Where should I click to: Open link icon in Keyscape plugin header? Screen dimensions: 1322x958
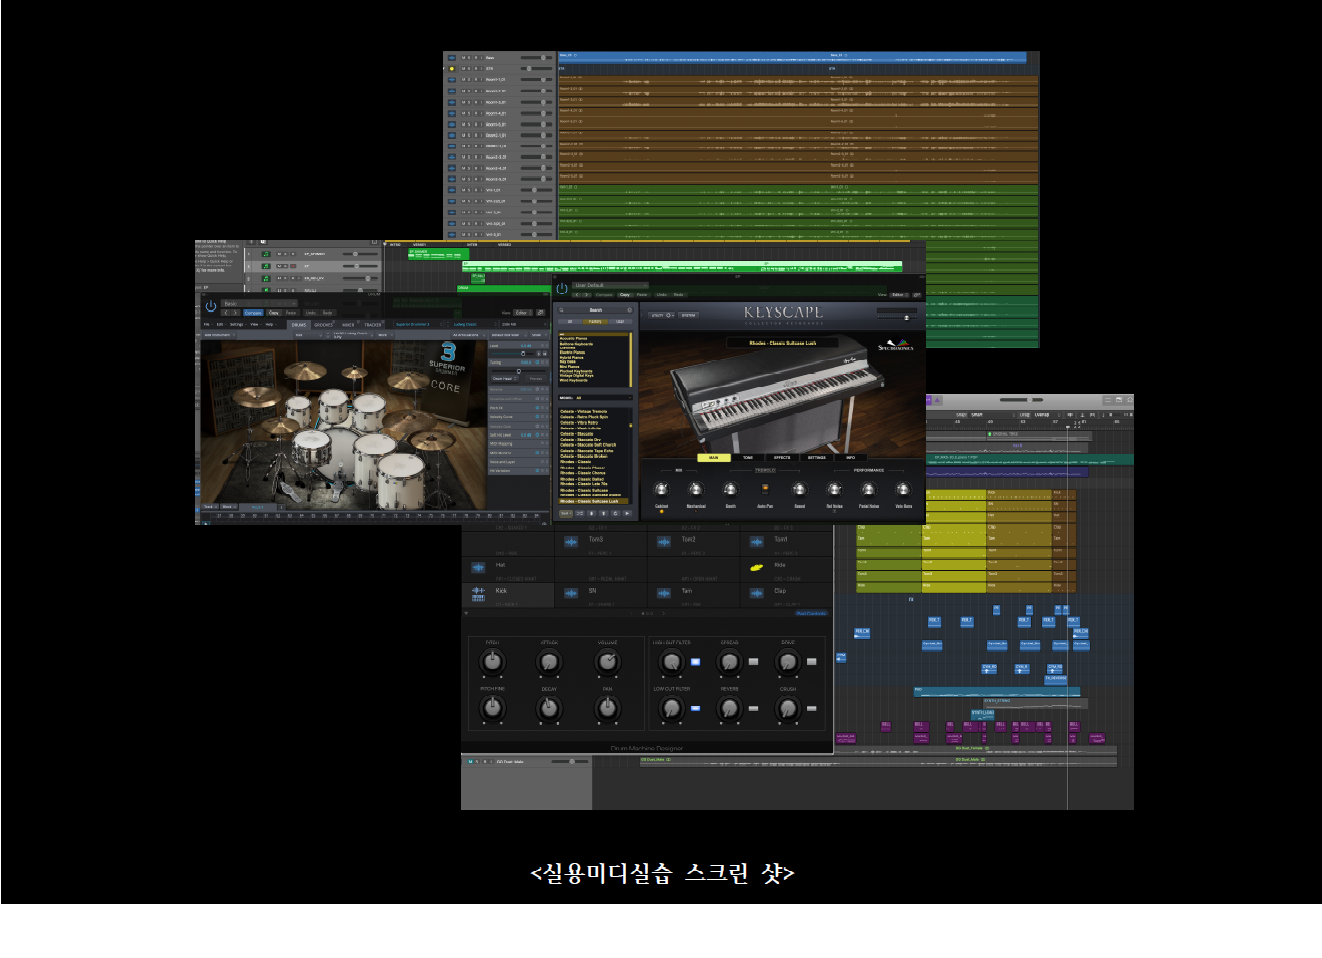click(917, 295)
